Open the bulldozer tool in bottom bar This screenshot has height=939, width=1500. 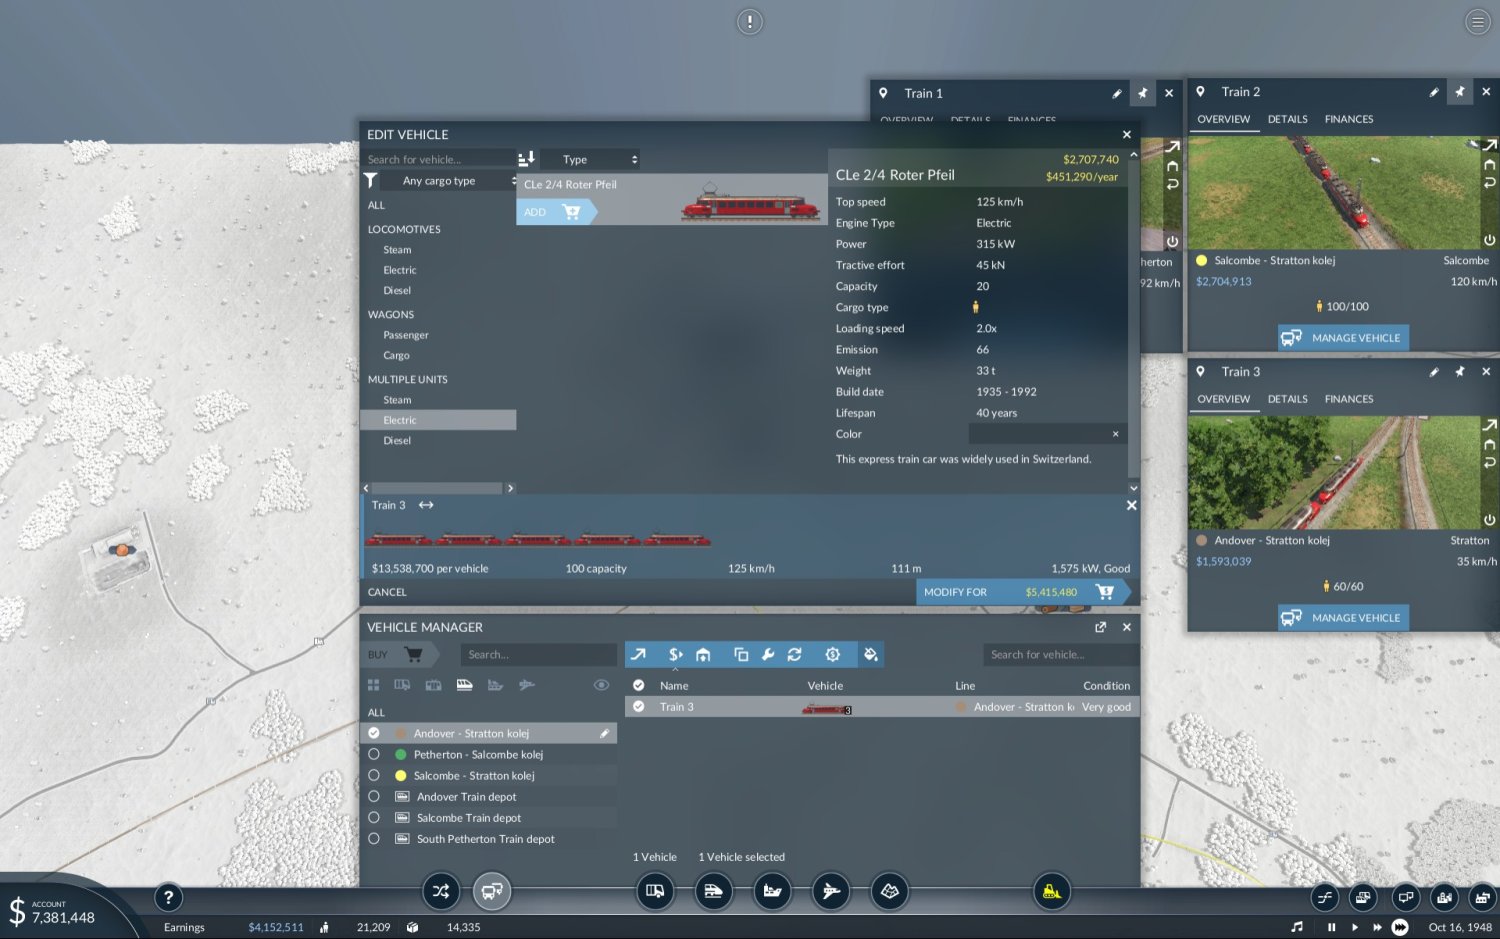[x=1051, y=891]
